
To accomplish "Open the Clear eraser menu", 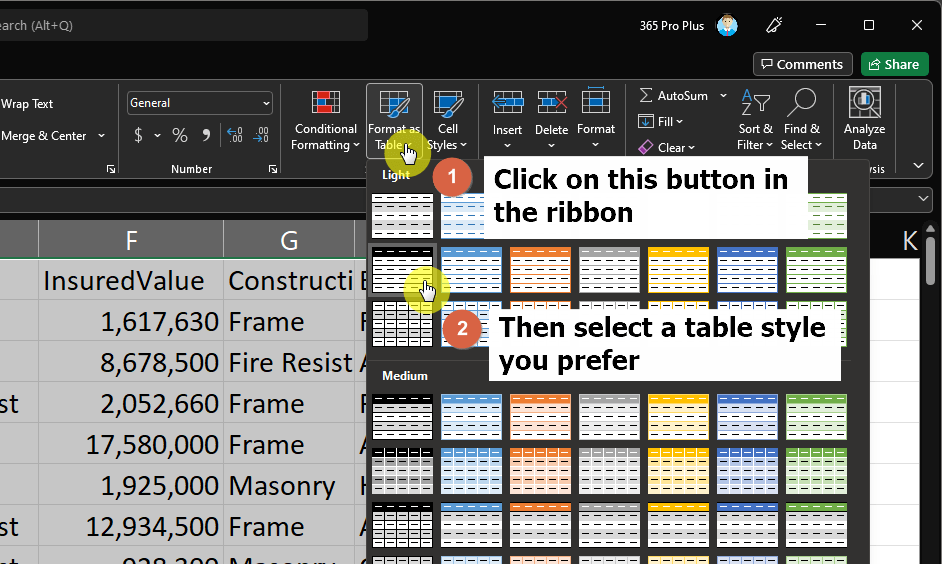I will [x=666, y=147].
